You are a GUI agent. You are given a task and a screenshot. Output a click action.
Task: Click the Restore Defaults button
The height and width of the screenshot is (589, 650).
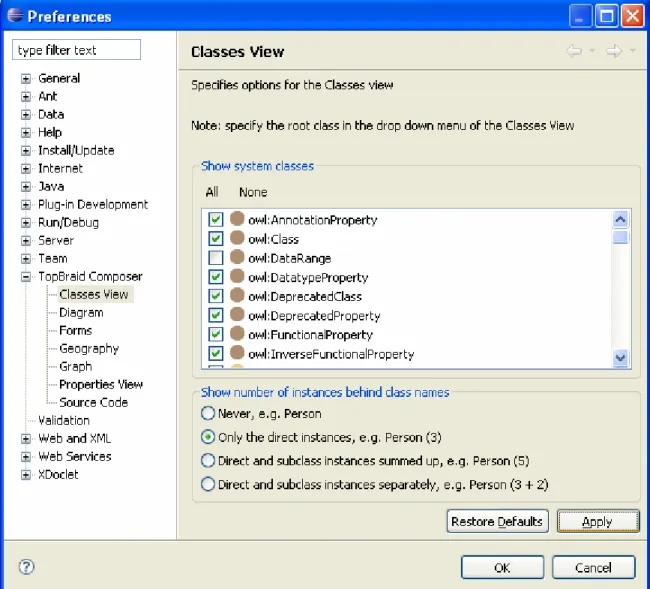(497, 521)
